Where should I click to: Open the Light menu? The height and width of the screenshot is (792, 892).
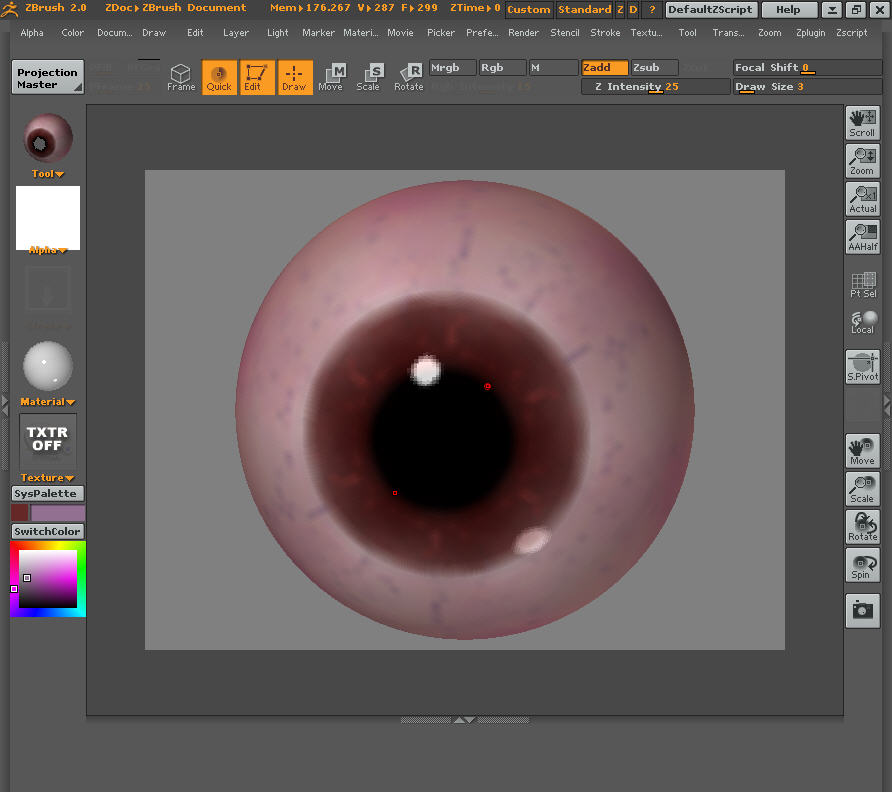pos(278,33)
